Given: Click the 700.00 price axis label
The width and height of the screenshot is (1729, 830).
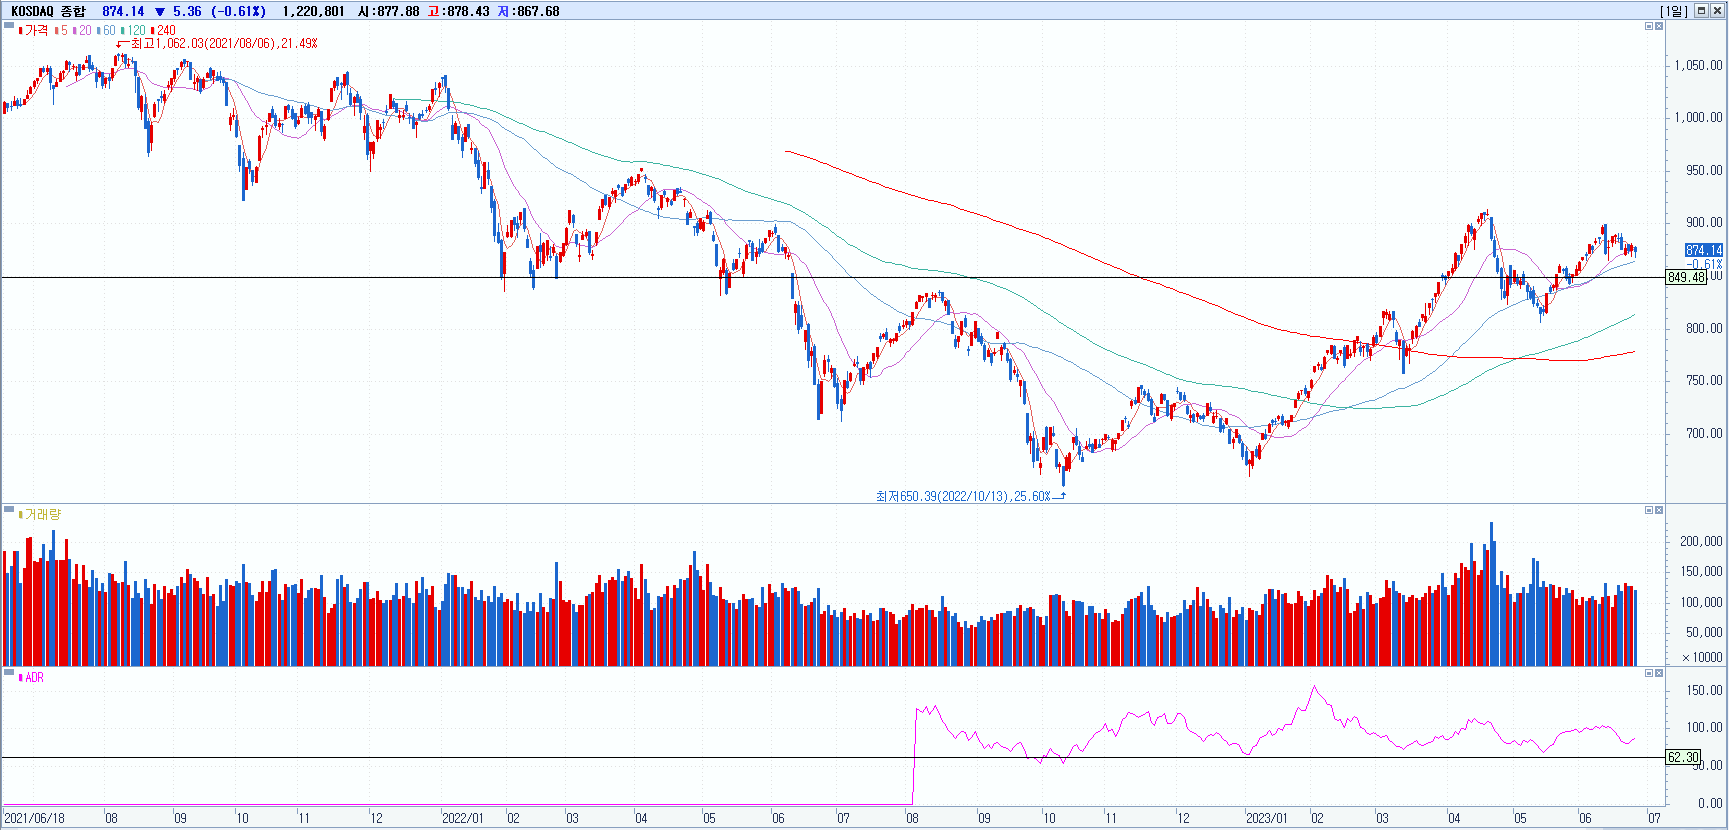Looking at the screenshot, I should 1704,433.
